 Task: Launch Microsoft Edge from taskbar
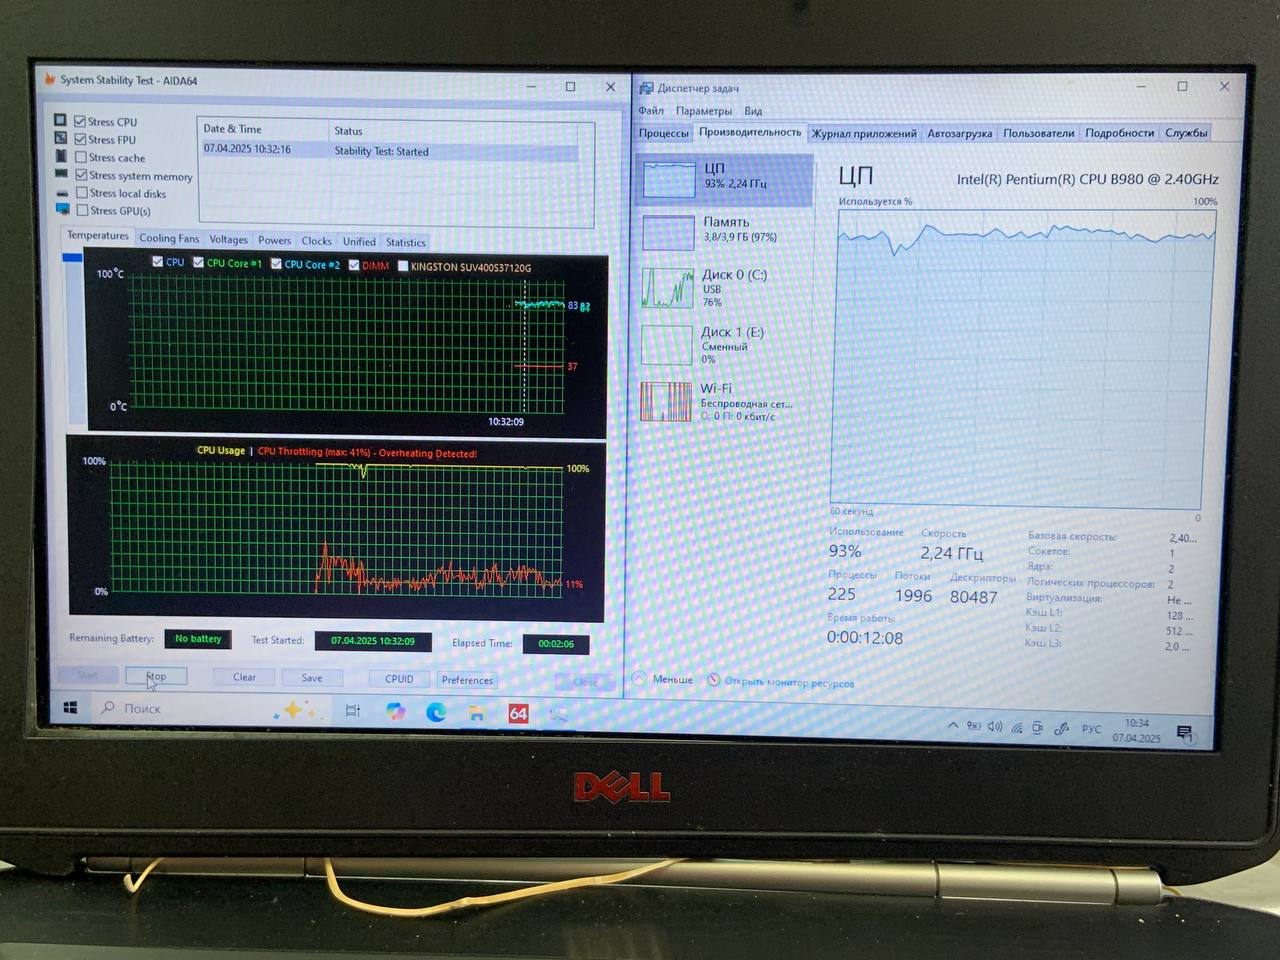click(436, 712)
